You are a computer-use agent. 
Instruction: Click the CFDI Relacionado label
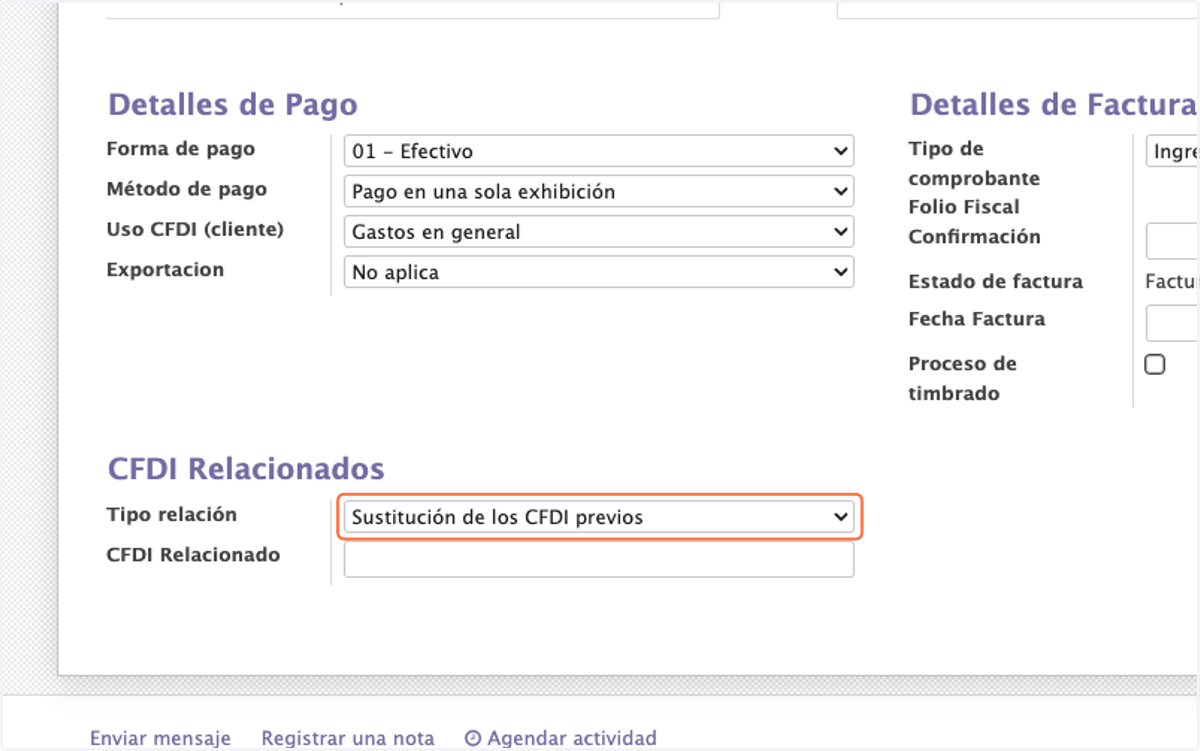[x=193, y=555]
